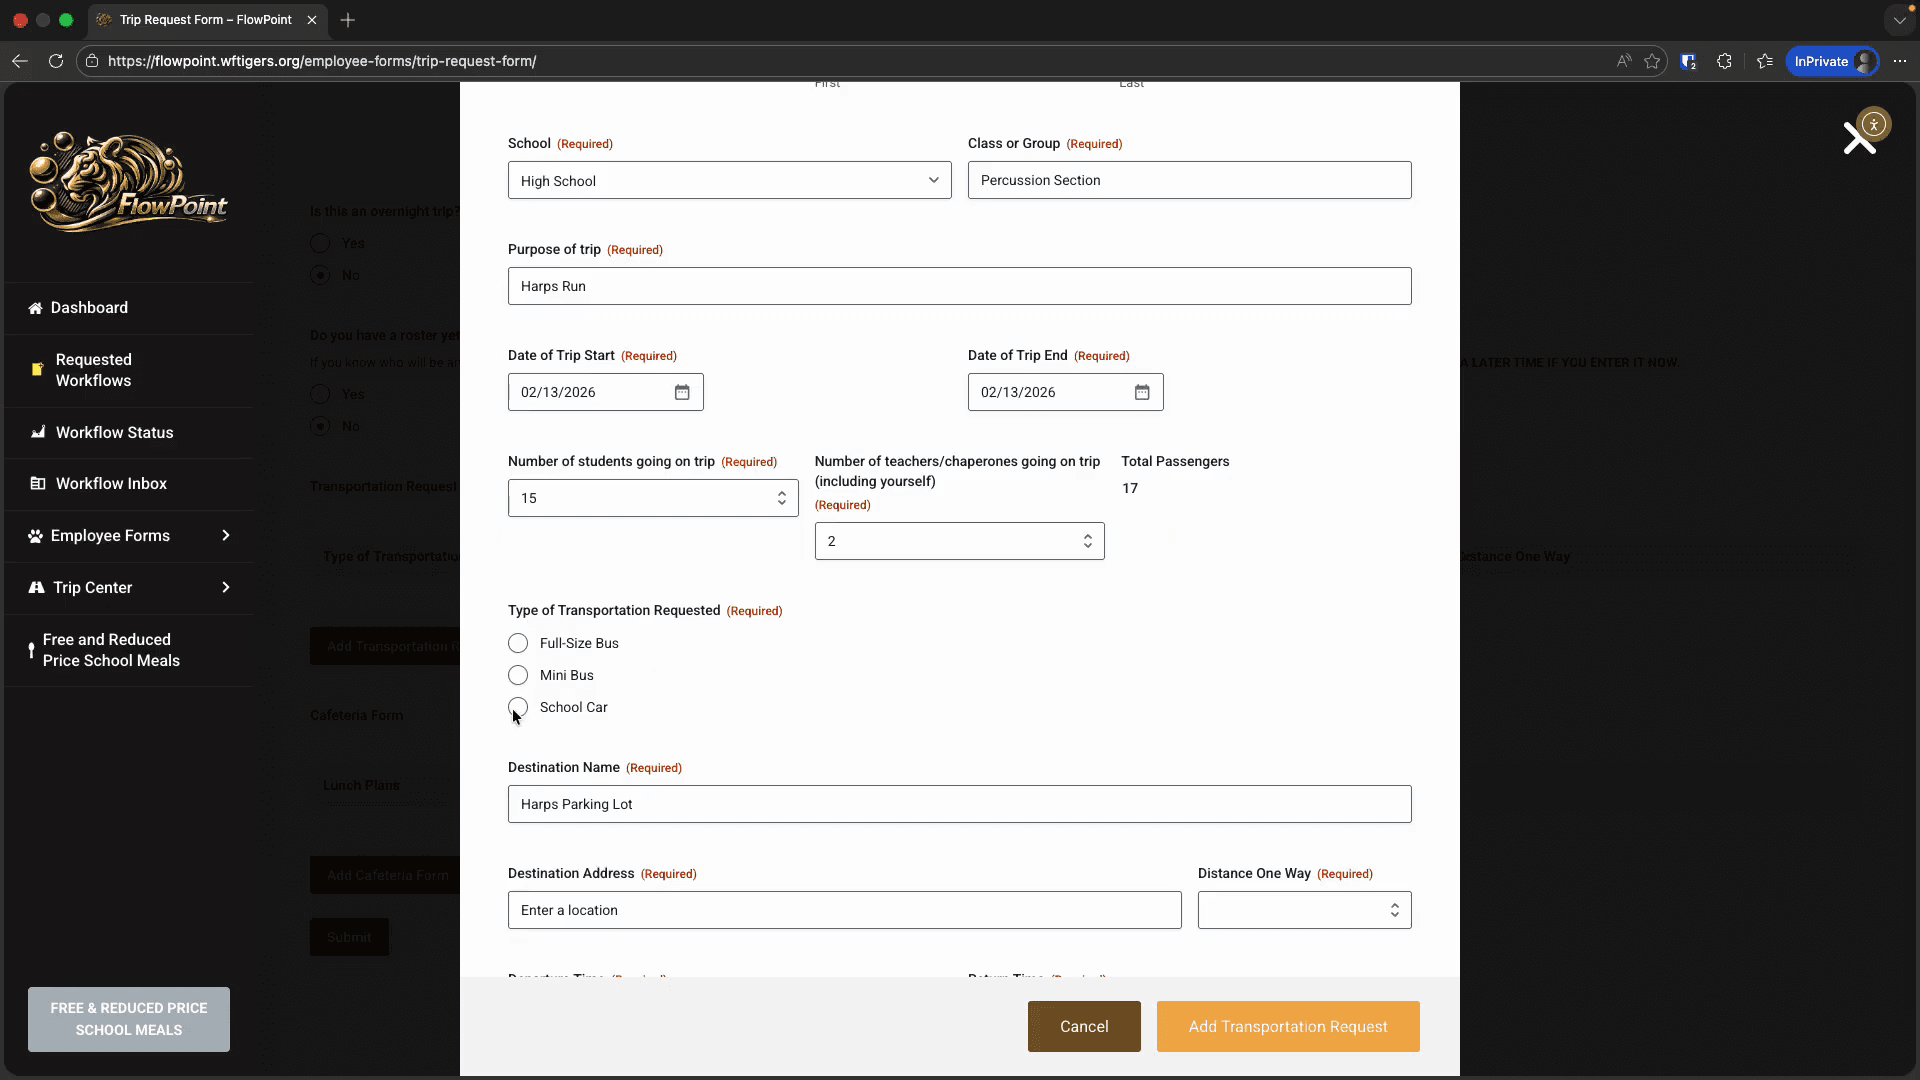The image size is (1920, 1080).
Task: Click FREE & REDUCED PRICE SCHOOL MEALS banner button
Action: click(129, 1019)
